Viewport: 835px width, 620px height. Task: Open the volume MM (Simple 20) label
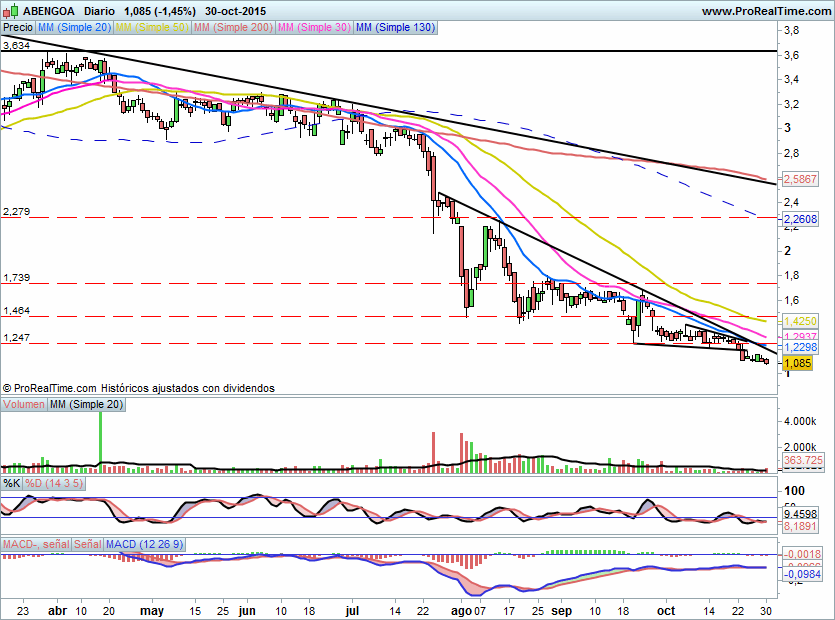86,404
